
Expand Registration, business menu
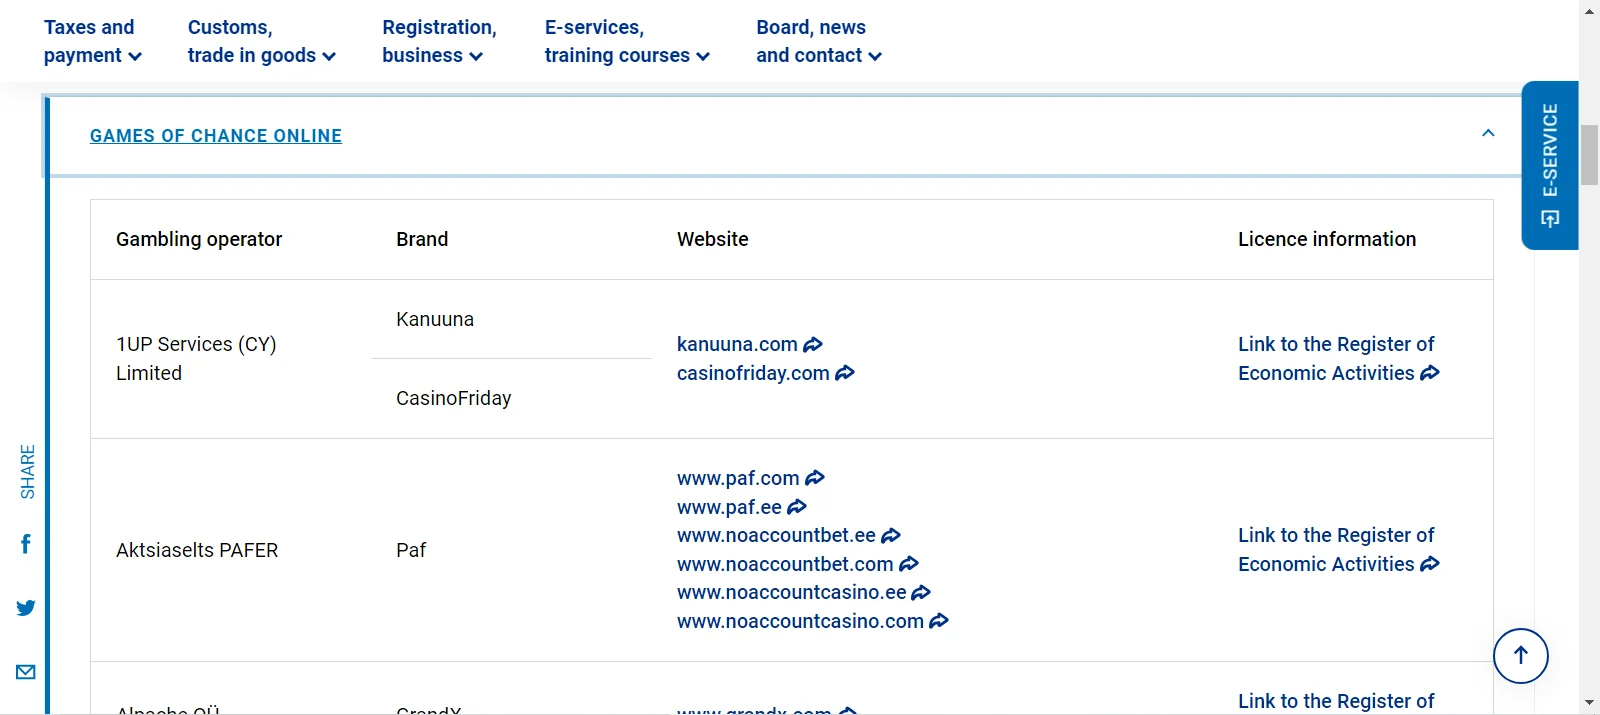pos(439,41)
